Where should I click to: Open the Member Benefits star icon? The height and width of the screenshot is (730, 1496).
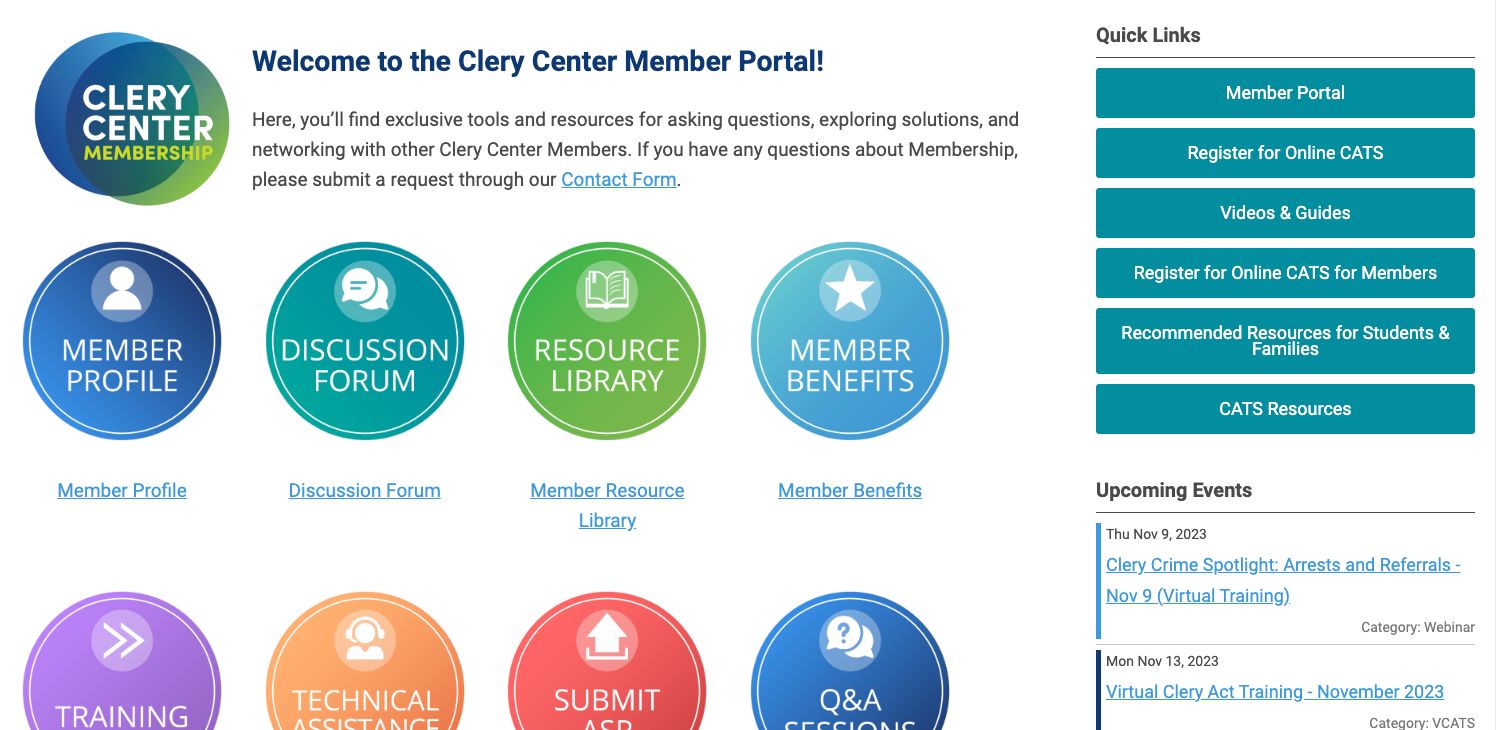point(850,341)
